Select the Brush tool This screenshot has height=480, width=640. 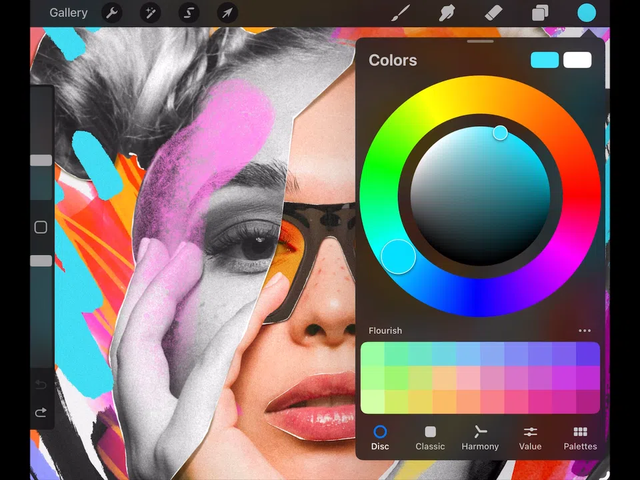400,13
